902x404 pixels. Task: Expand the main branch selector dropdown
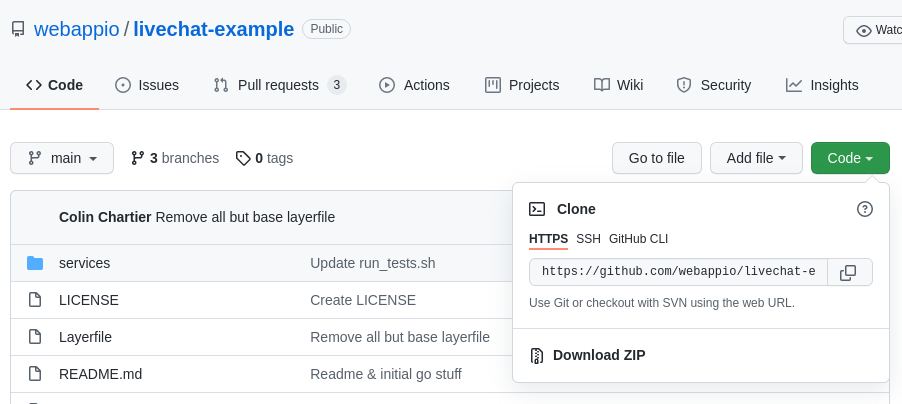[62, 158]
